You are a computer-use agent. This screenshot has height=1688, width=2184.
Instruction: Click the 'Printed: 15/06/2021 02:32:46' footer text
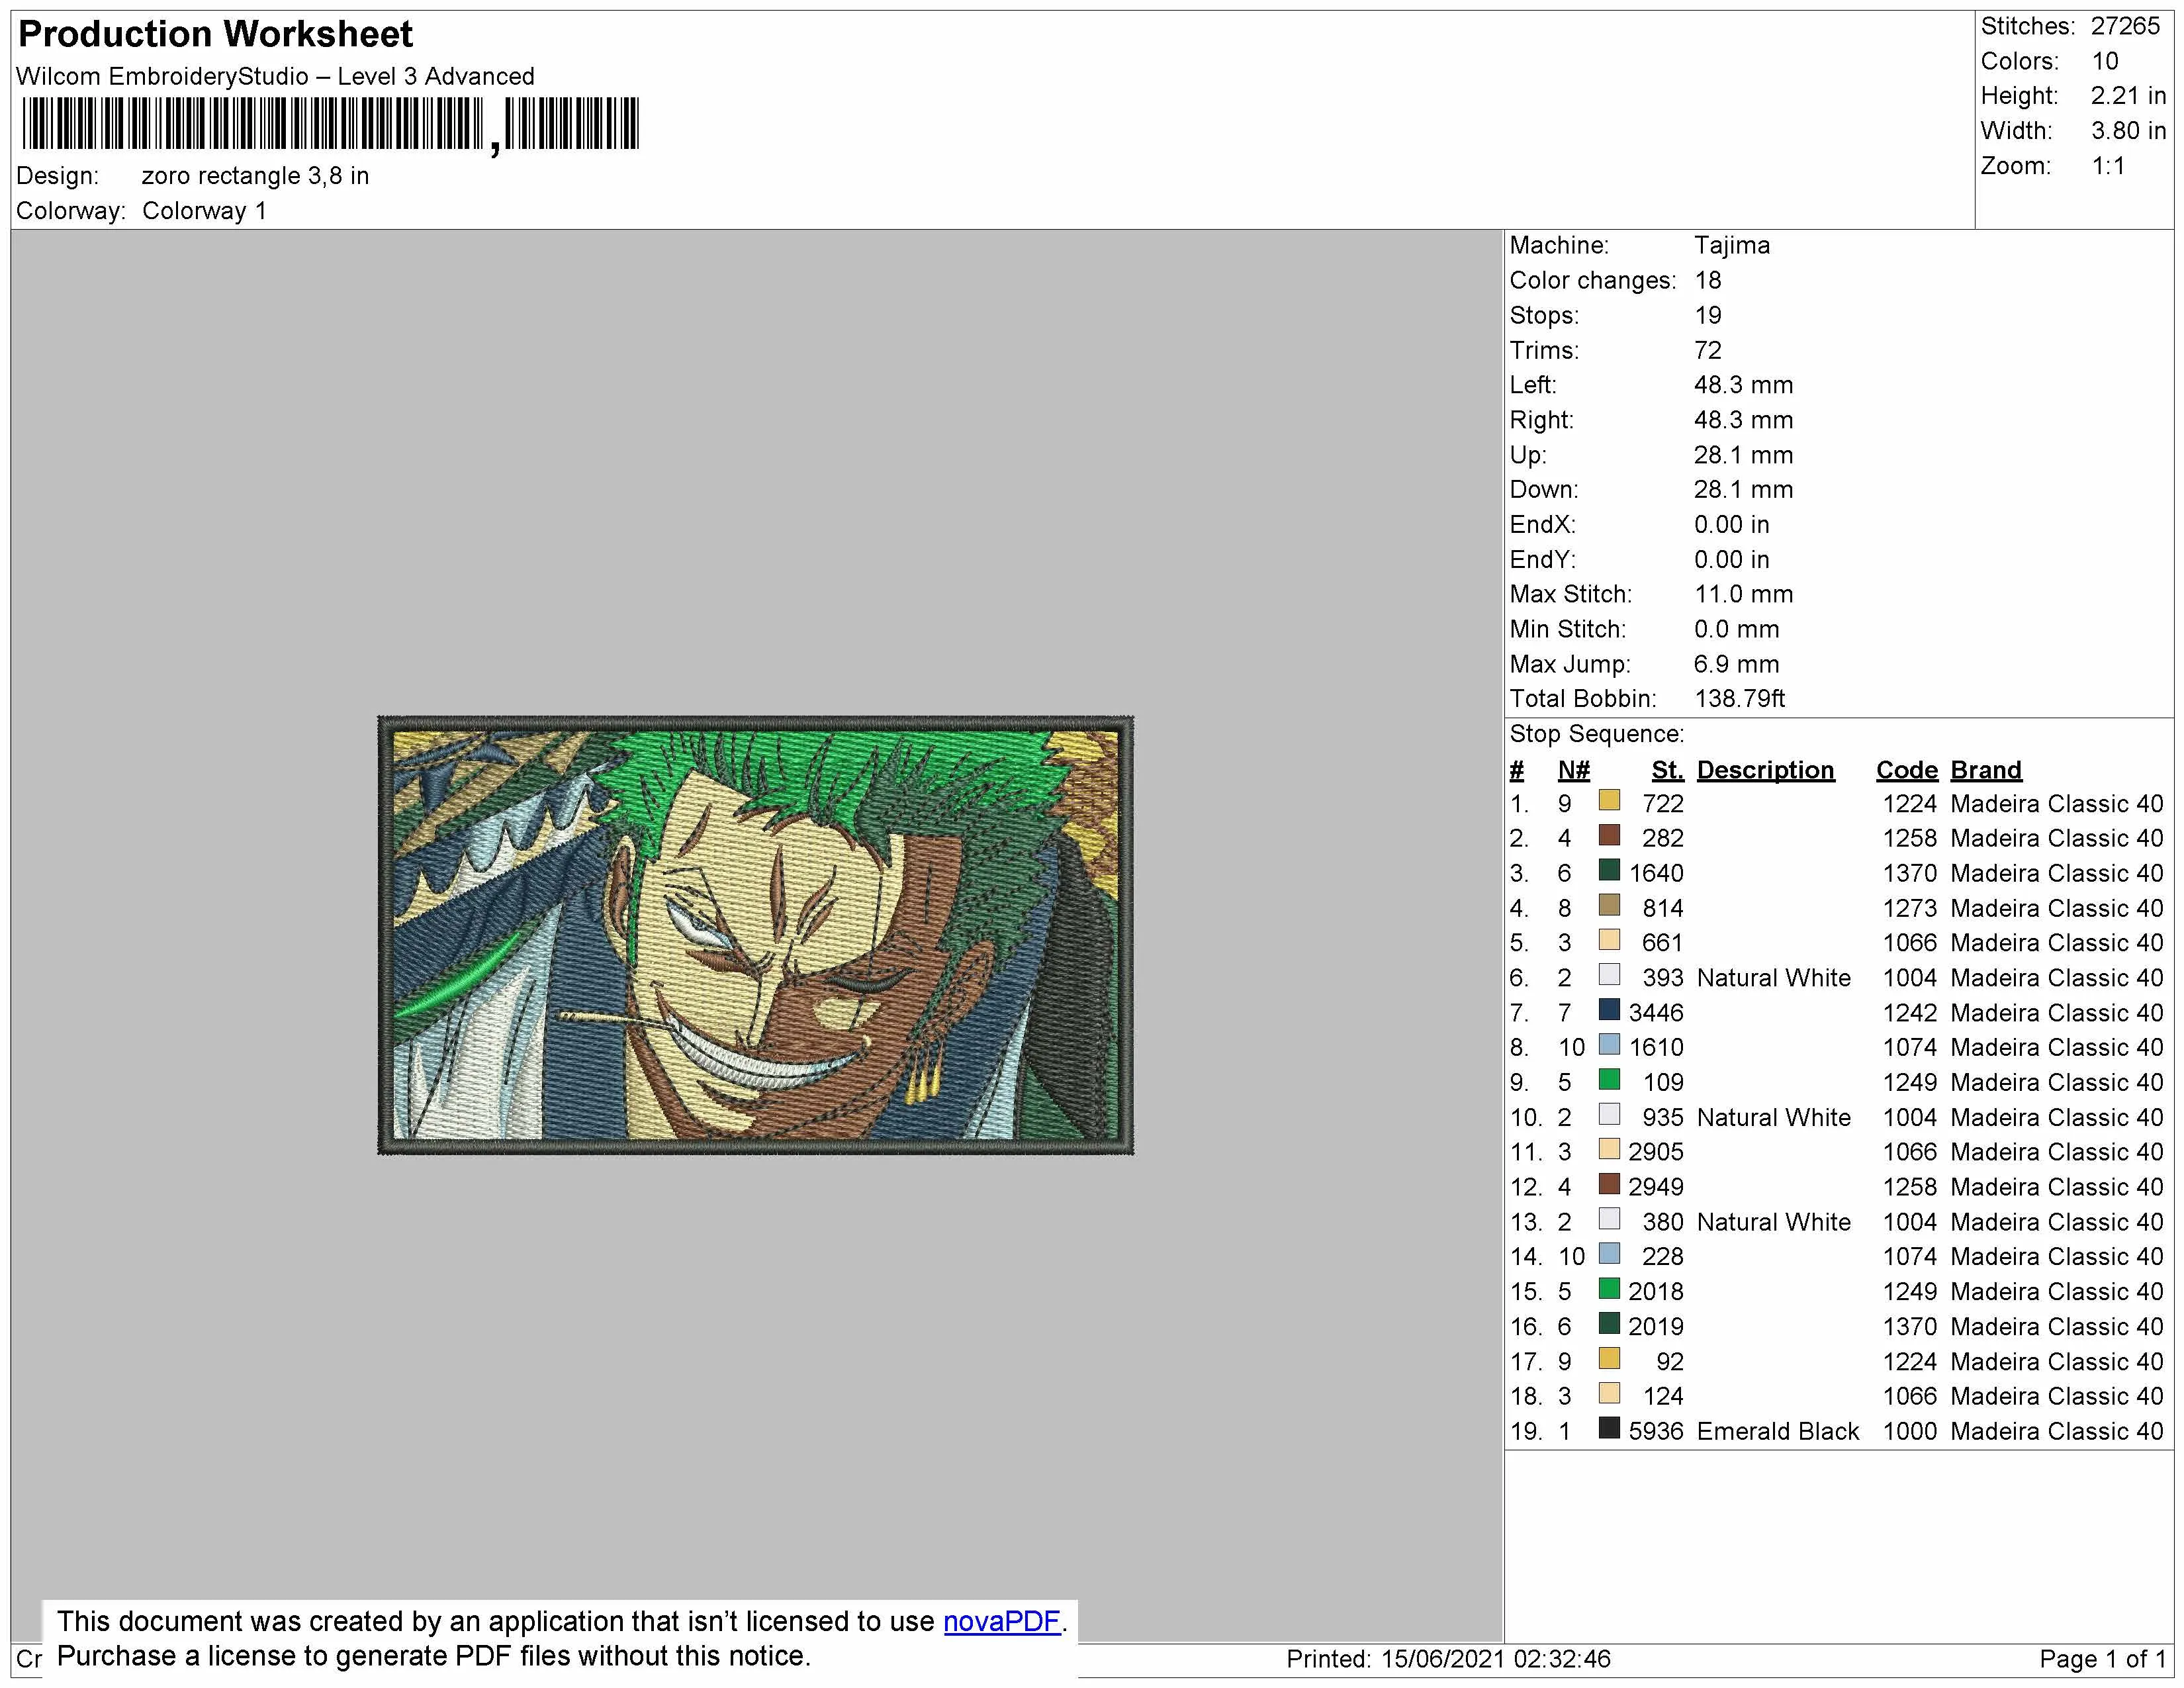tap(1449, 1660)
